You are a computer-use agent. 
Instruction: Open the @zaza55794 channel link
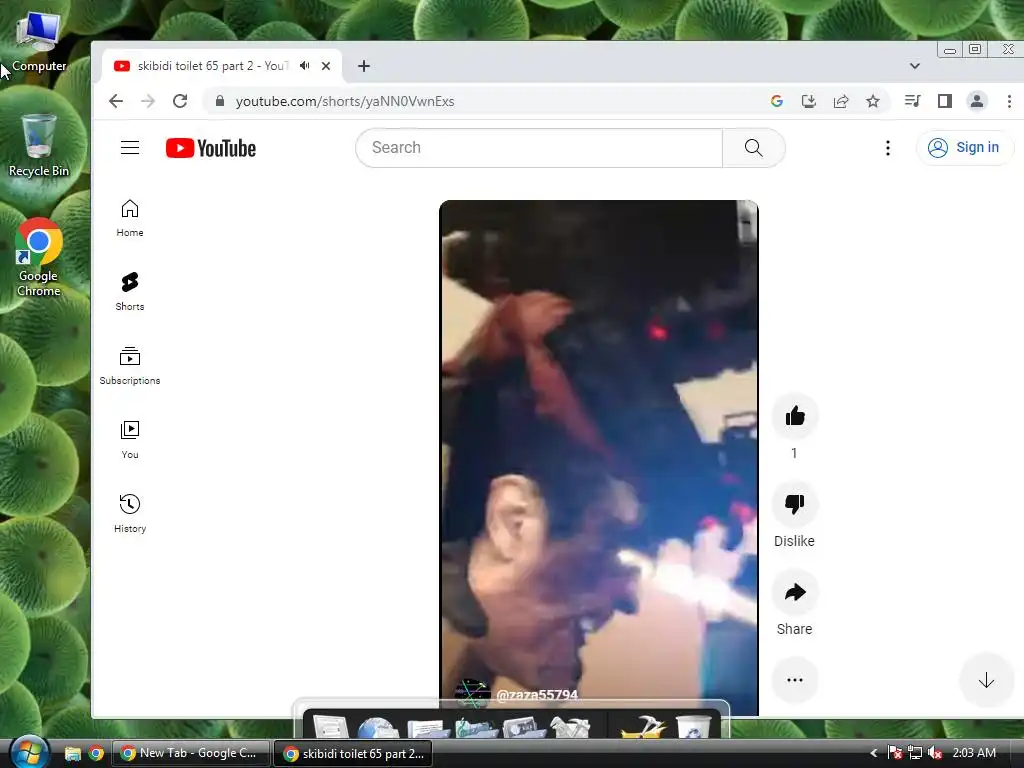pos(537,694)
